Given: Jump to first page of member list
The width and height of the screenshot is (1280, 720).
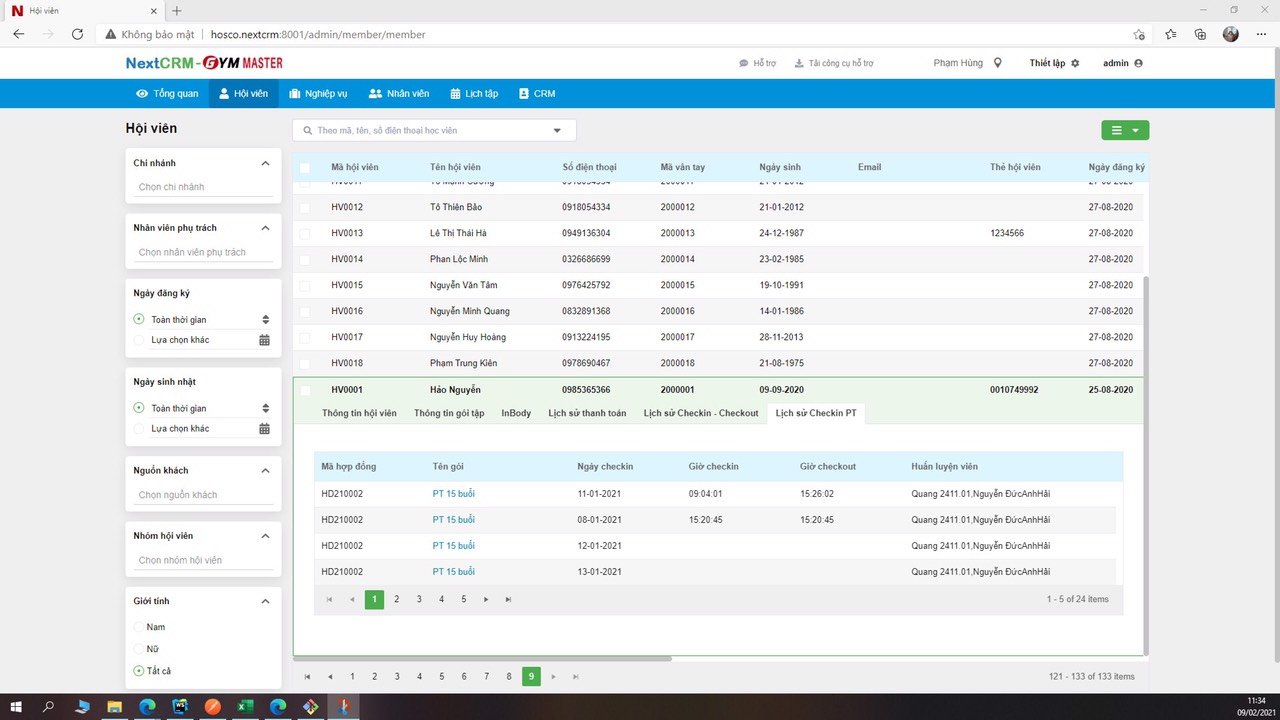Looking at the screenshot, I should pyautogui.click(x=307, y=677).
